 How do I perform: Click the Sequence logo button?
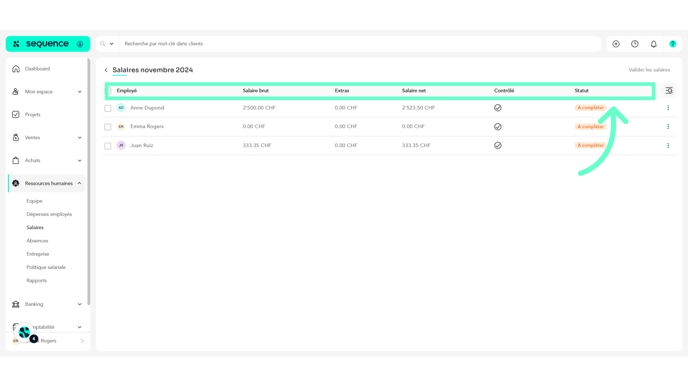tap(48, 44)
